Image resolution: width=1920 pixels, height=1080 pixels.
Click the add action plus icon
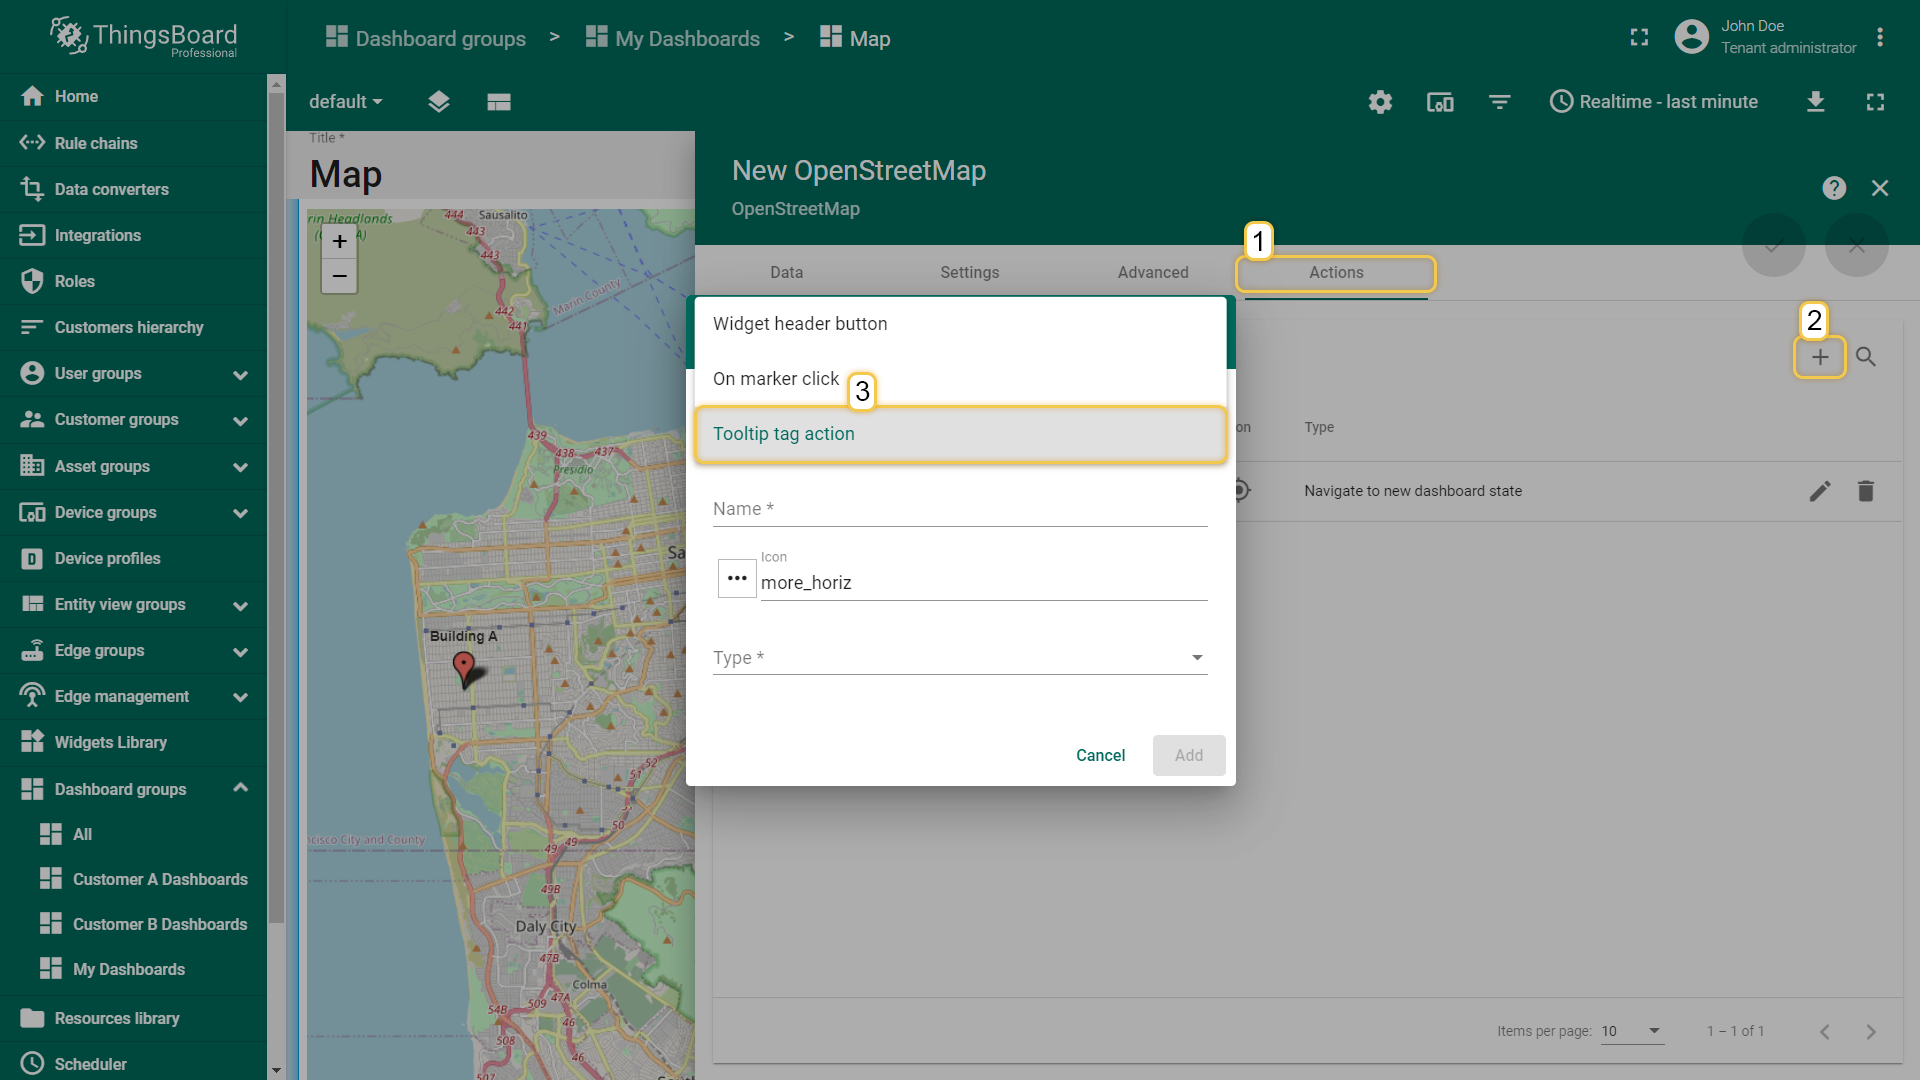1819,357
